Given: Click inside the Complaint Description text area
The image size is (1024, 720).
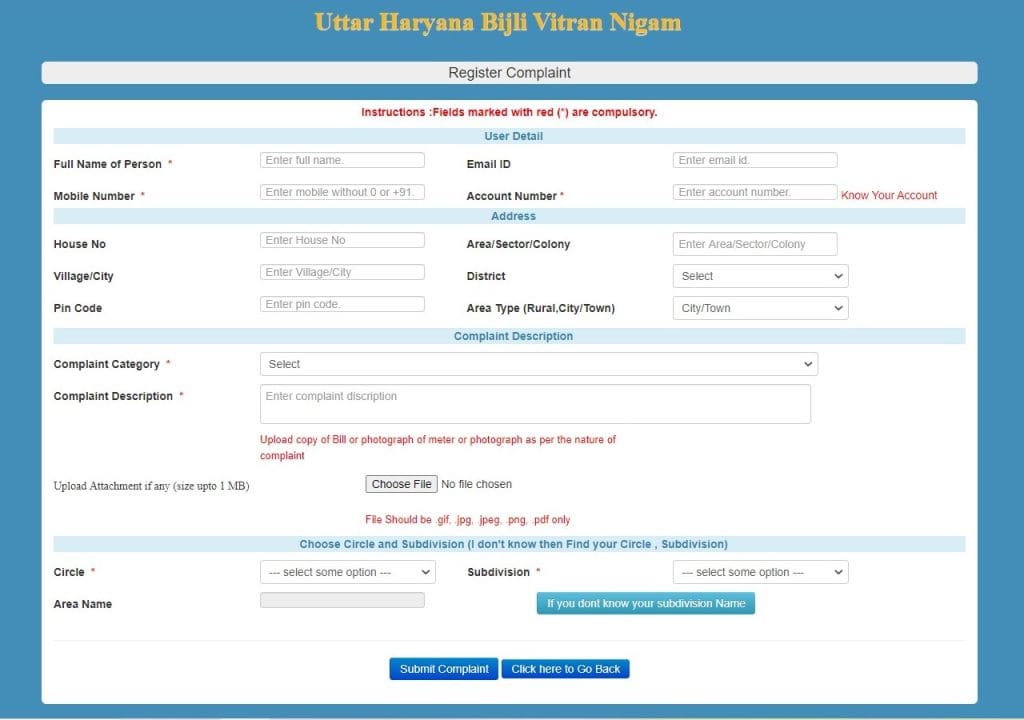Looking at the screenshot, I should 536,403.
